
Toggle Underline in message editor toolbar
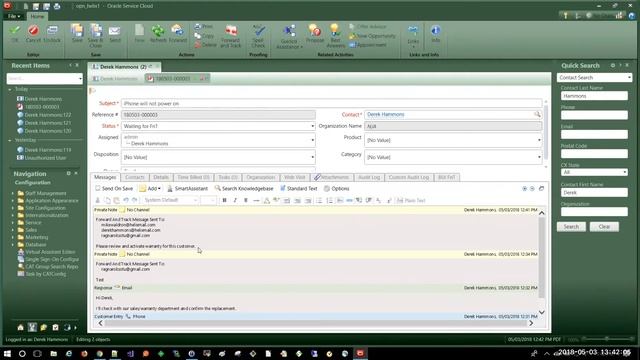tap(245, 200)
